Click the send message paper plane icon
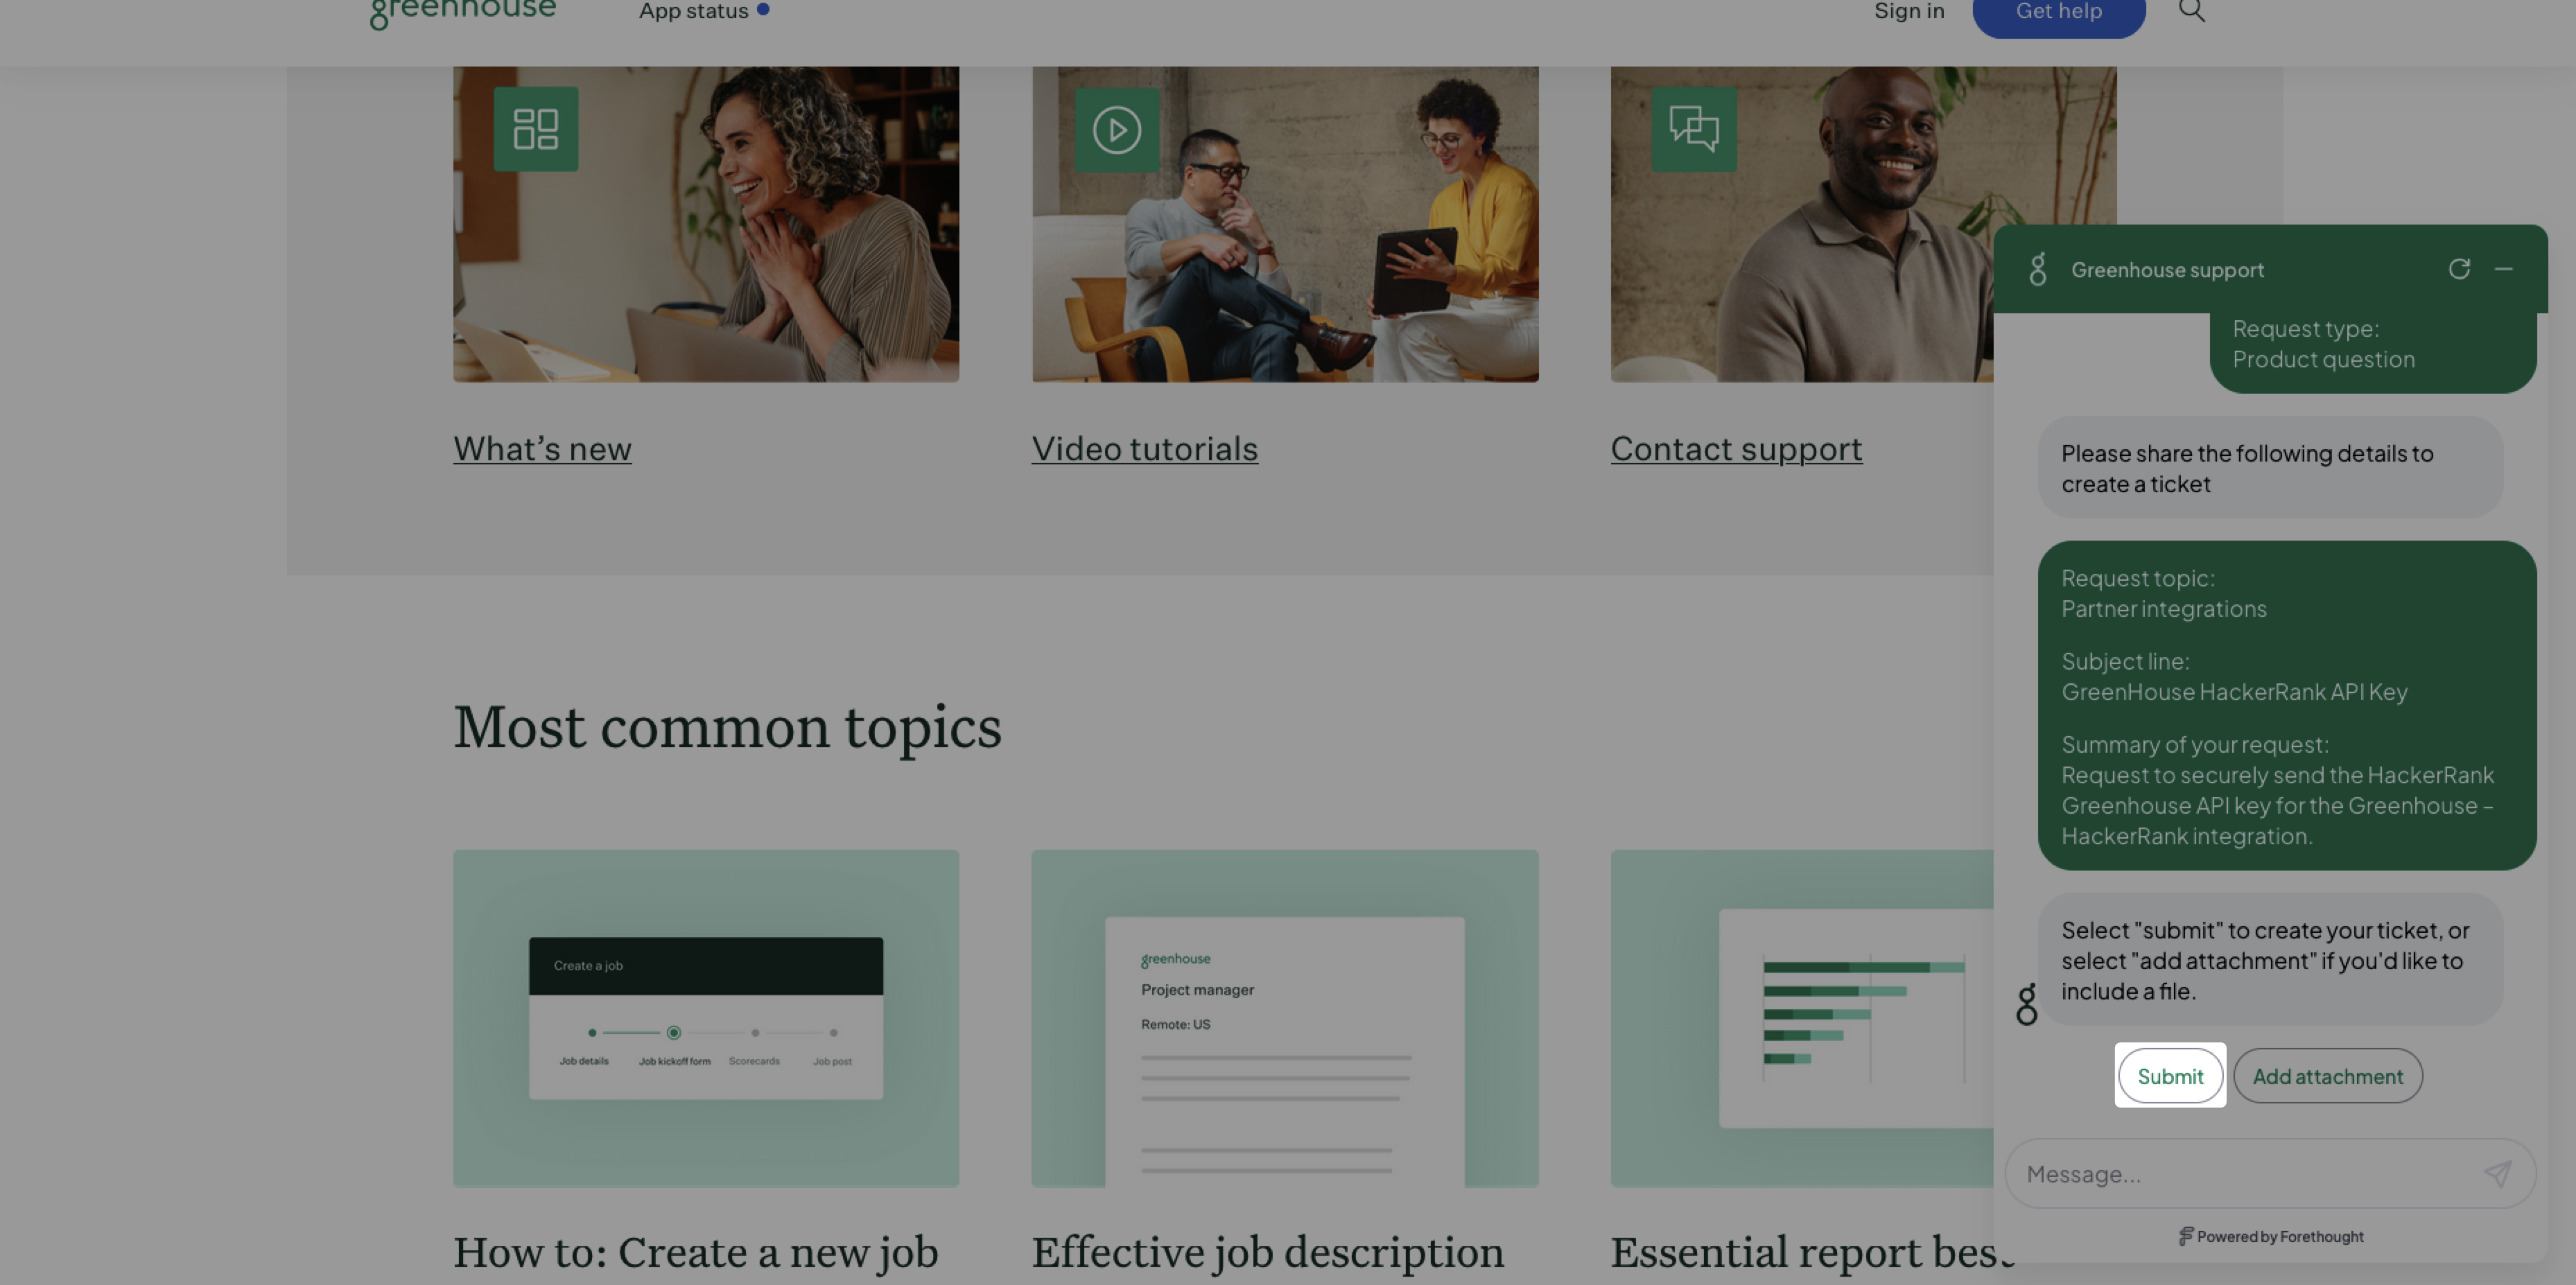Viewport: 2576px width, 1285px height. 2497,1173
